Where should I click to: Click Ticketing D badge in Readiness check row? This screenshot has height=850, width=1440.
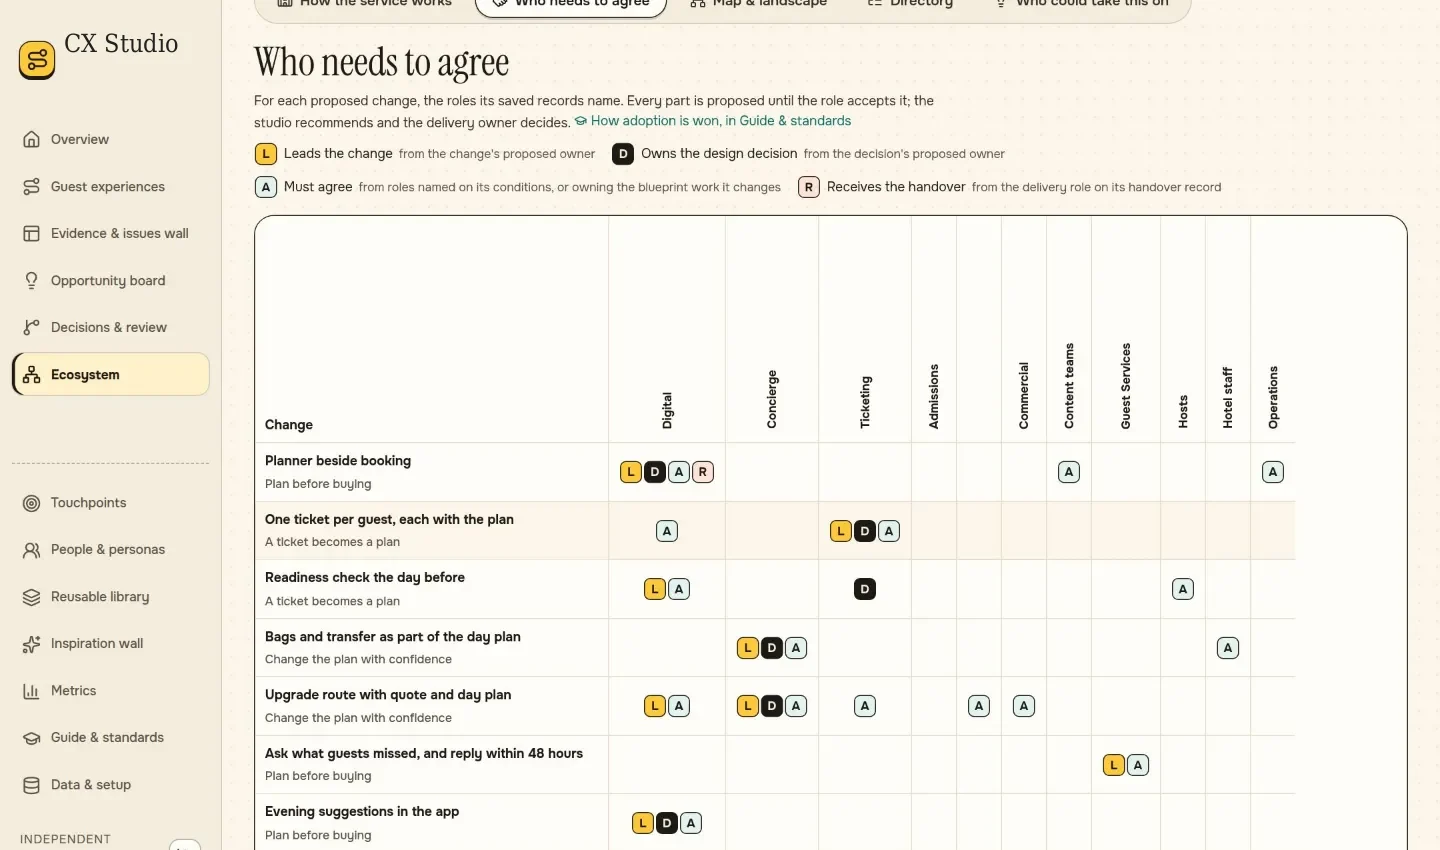(865, 589)
